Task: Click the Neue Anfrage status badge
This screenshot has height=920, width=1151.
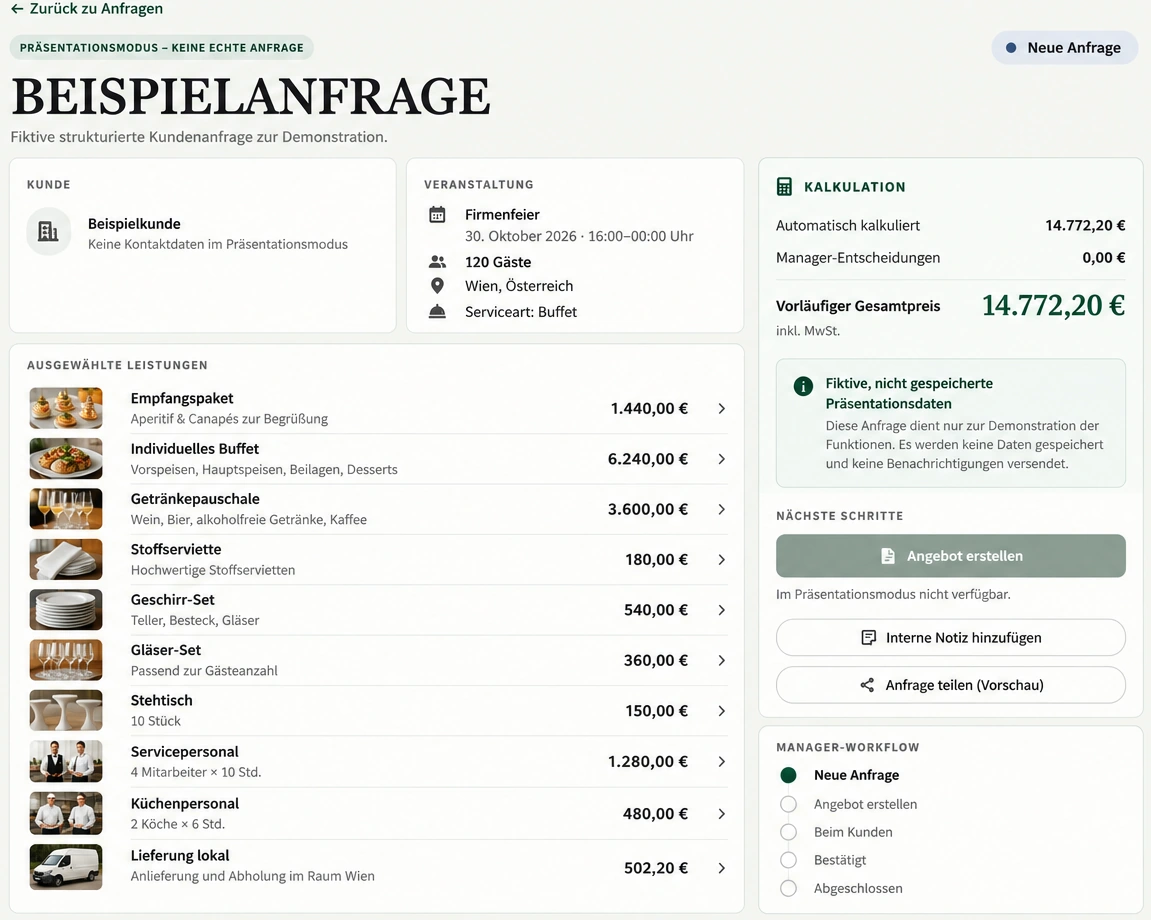Action: click(1064, 48)
